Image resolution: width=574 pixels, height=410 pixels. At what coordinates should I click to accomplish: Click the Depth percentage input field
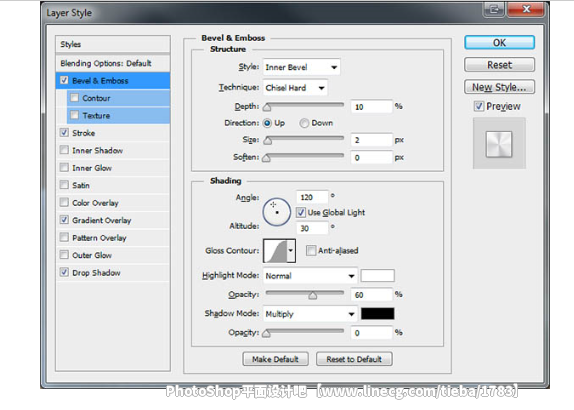pos(371,107)
